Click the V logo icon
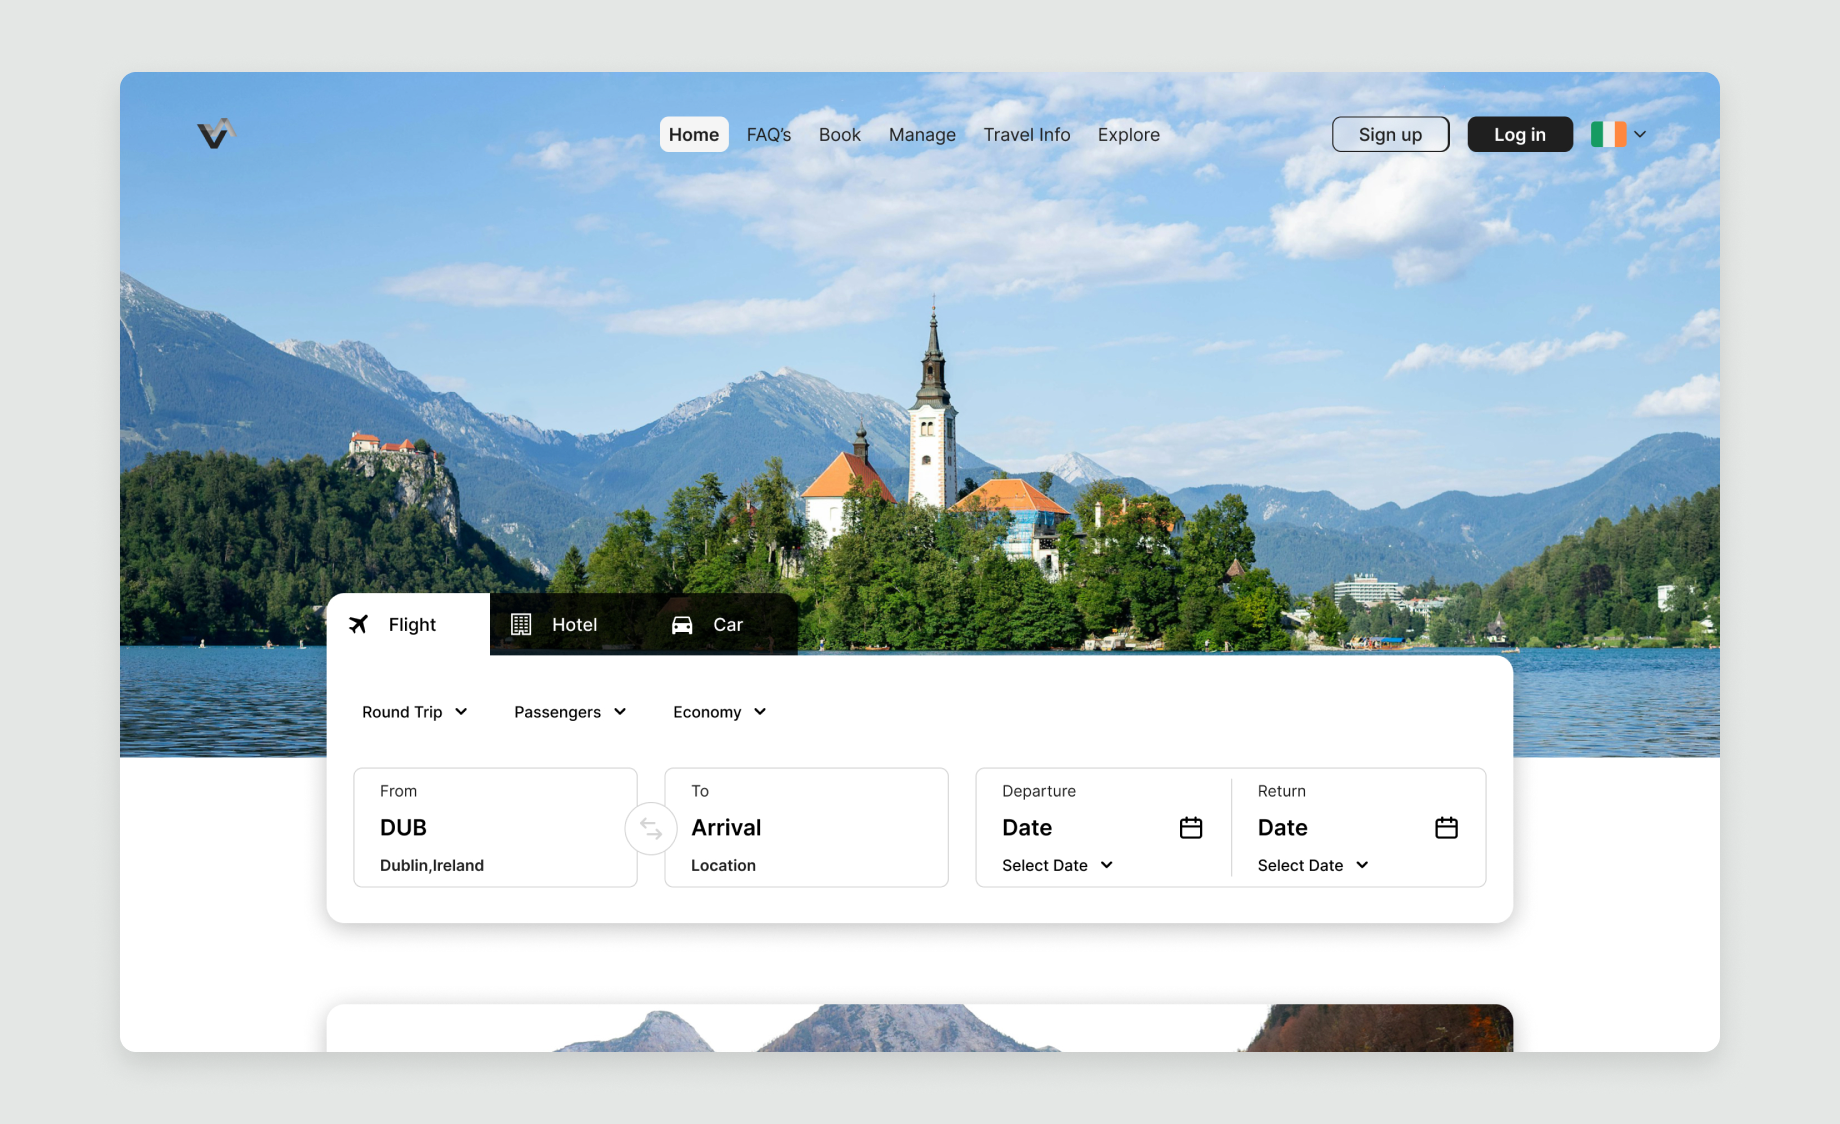Viewport: 1840px width, 1124px height. (x=216, y=133)
